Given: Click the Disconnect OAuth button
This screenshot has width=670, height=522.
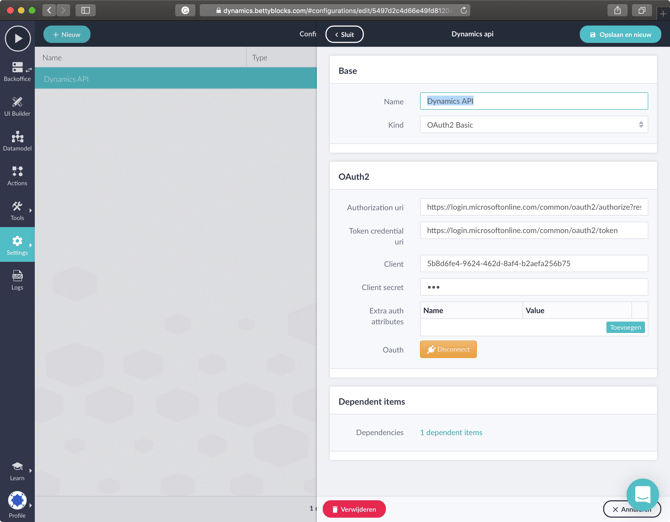Looking at the screenshot, I should (x=448, y=349).
